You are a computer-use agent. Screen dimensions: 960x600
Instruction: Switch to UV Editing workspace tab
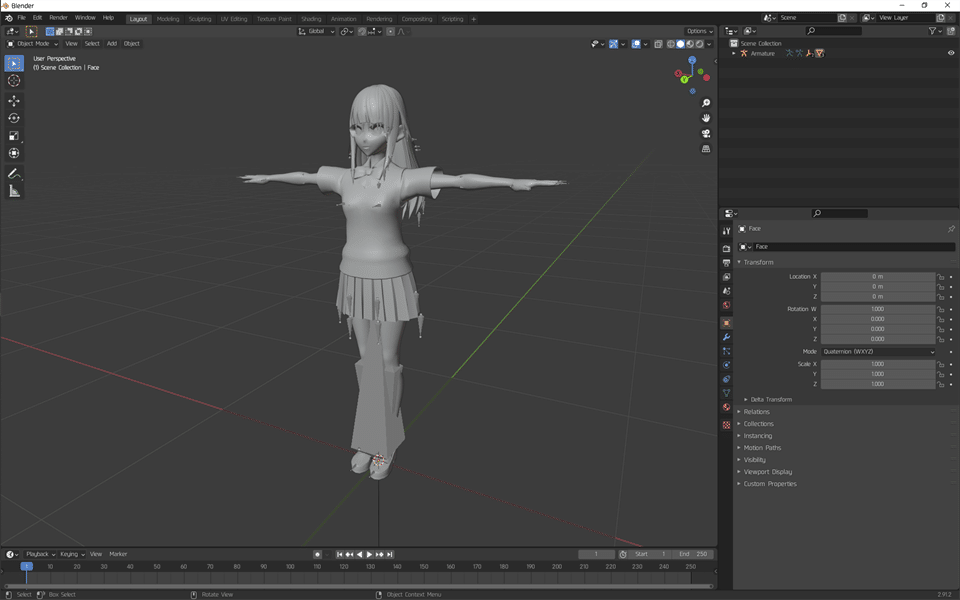[x=234, y=19]
